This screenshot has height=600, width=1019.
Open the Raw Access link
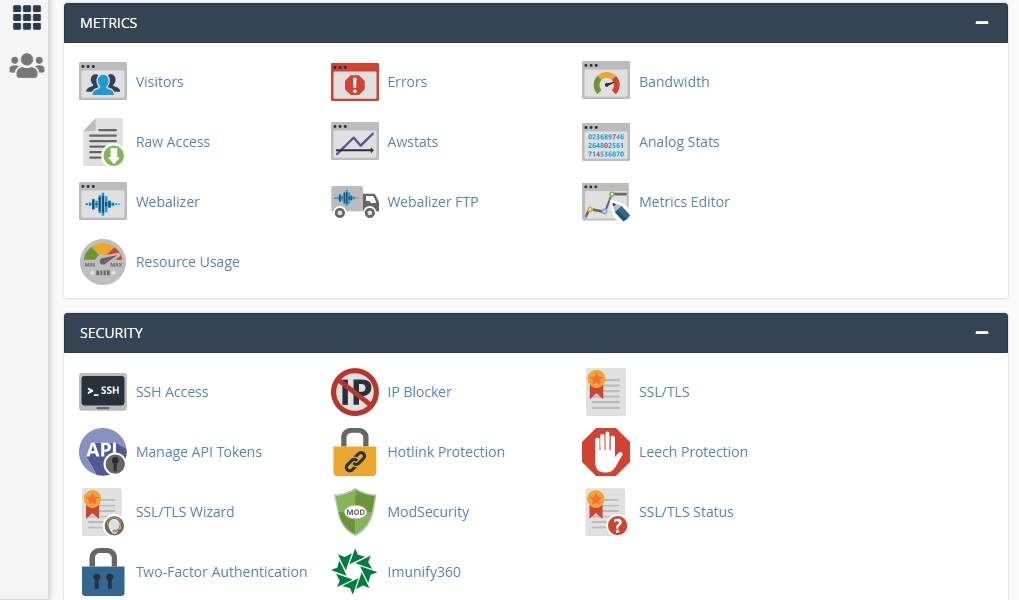tap(173, 142)
